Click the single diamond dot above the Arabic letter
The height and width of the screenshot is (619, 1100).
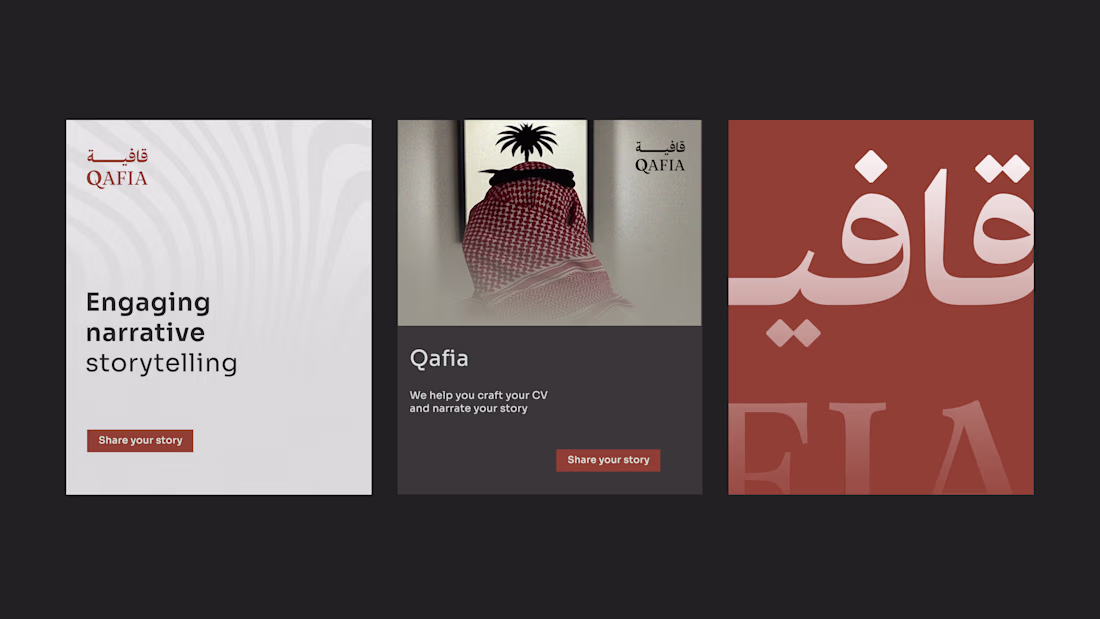(871, 166)
